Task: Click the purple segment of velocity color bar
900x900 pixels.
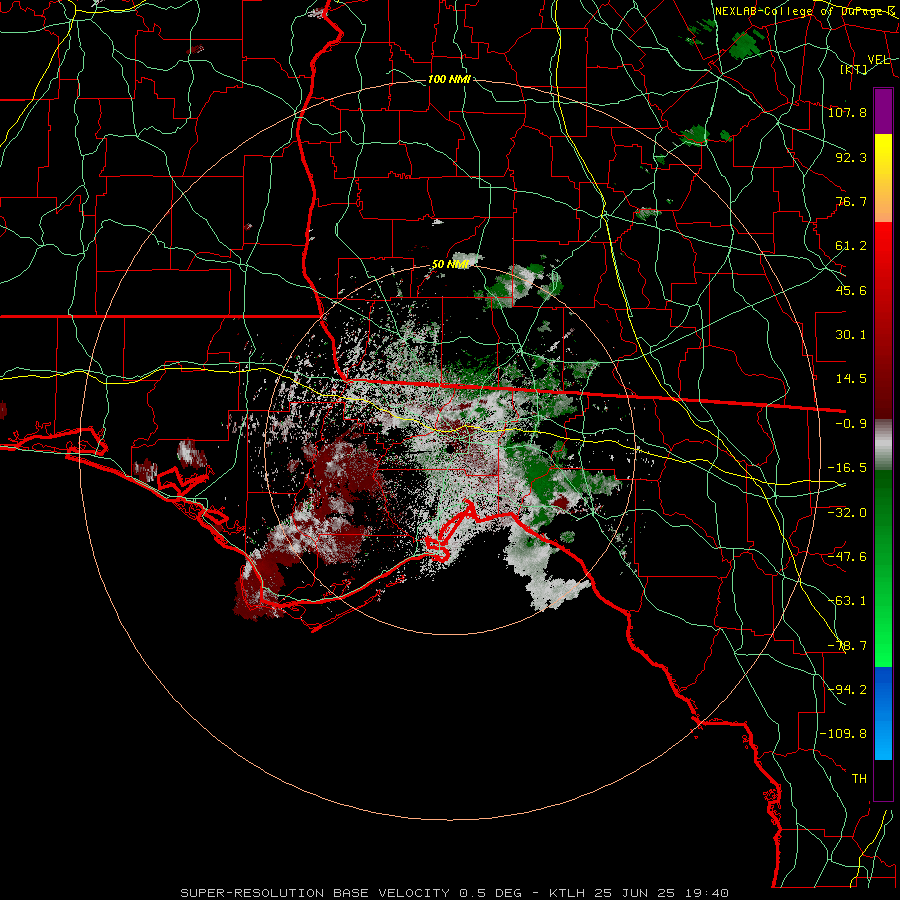Action: point(883,111)
